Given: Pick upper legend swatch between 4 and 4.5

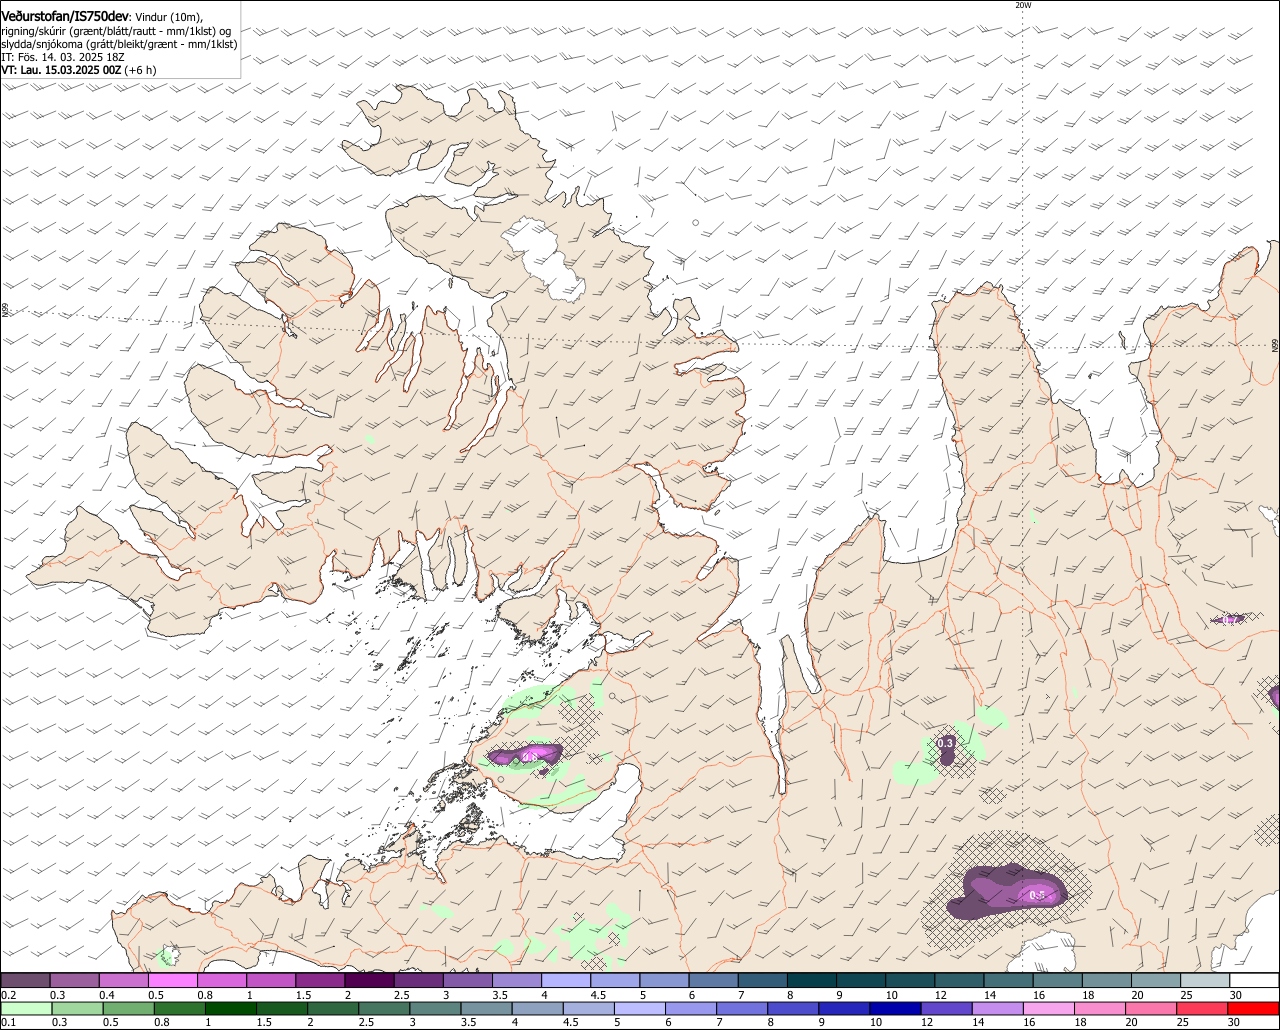Looking at the screenshot, I should click(x=566, y=980).
